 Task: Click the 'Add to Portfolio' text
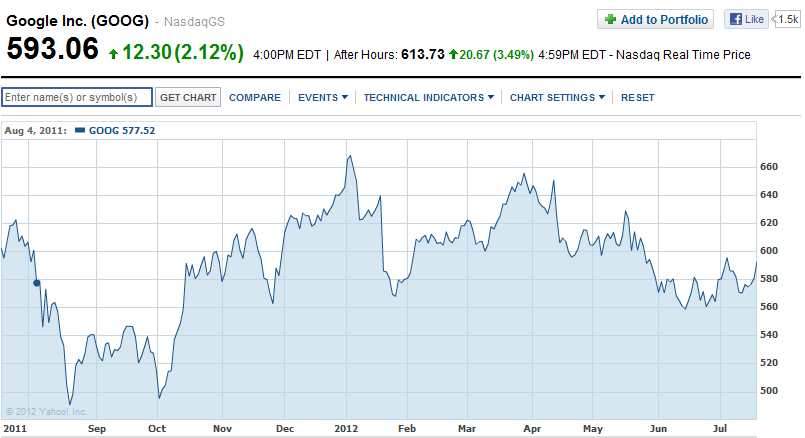coord(664,20)
